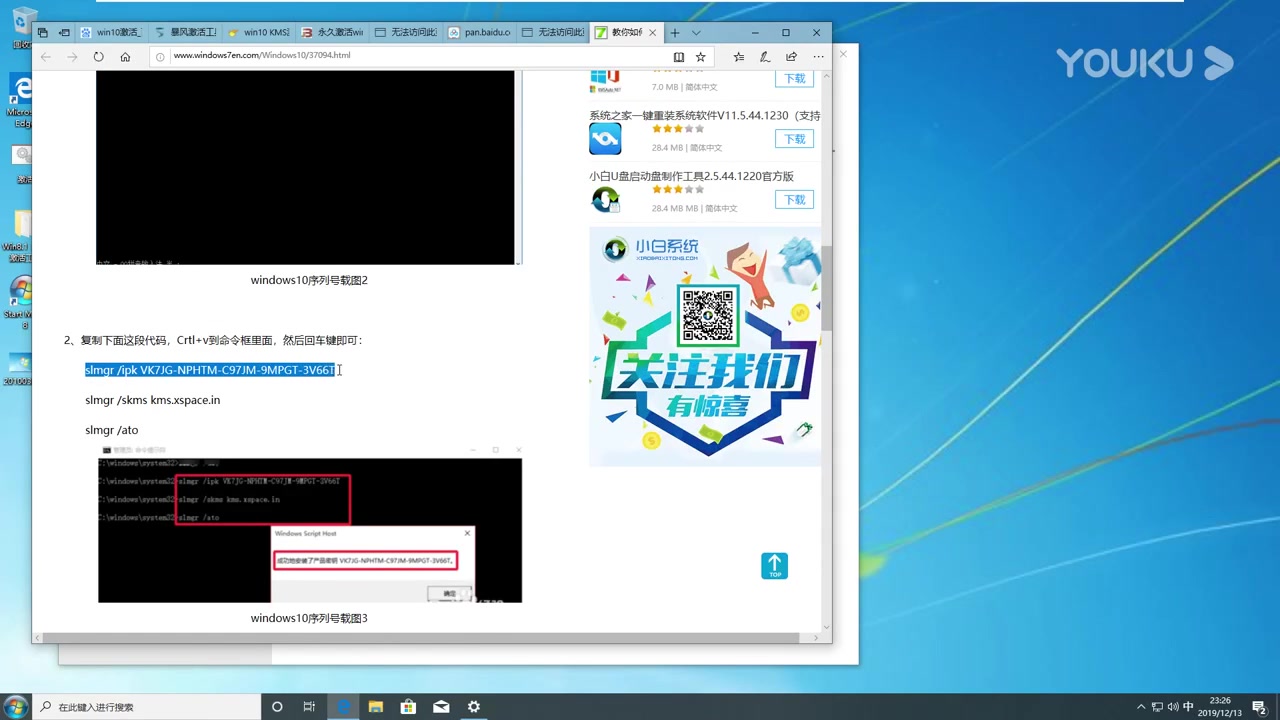Open the Mail app from taskbar
Viewport: 1280px width, 720px height.
click(x=441, y=707)
